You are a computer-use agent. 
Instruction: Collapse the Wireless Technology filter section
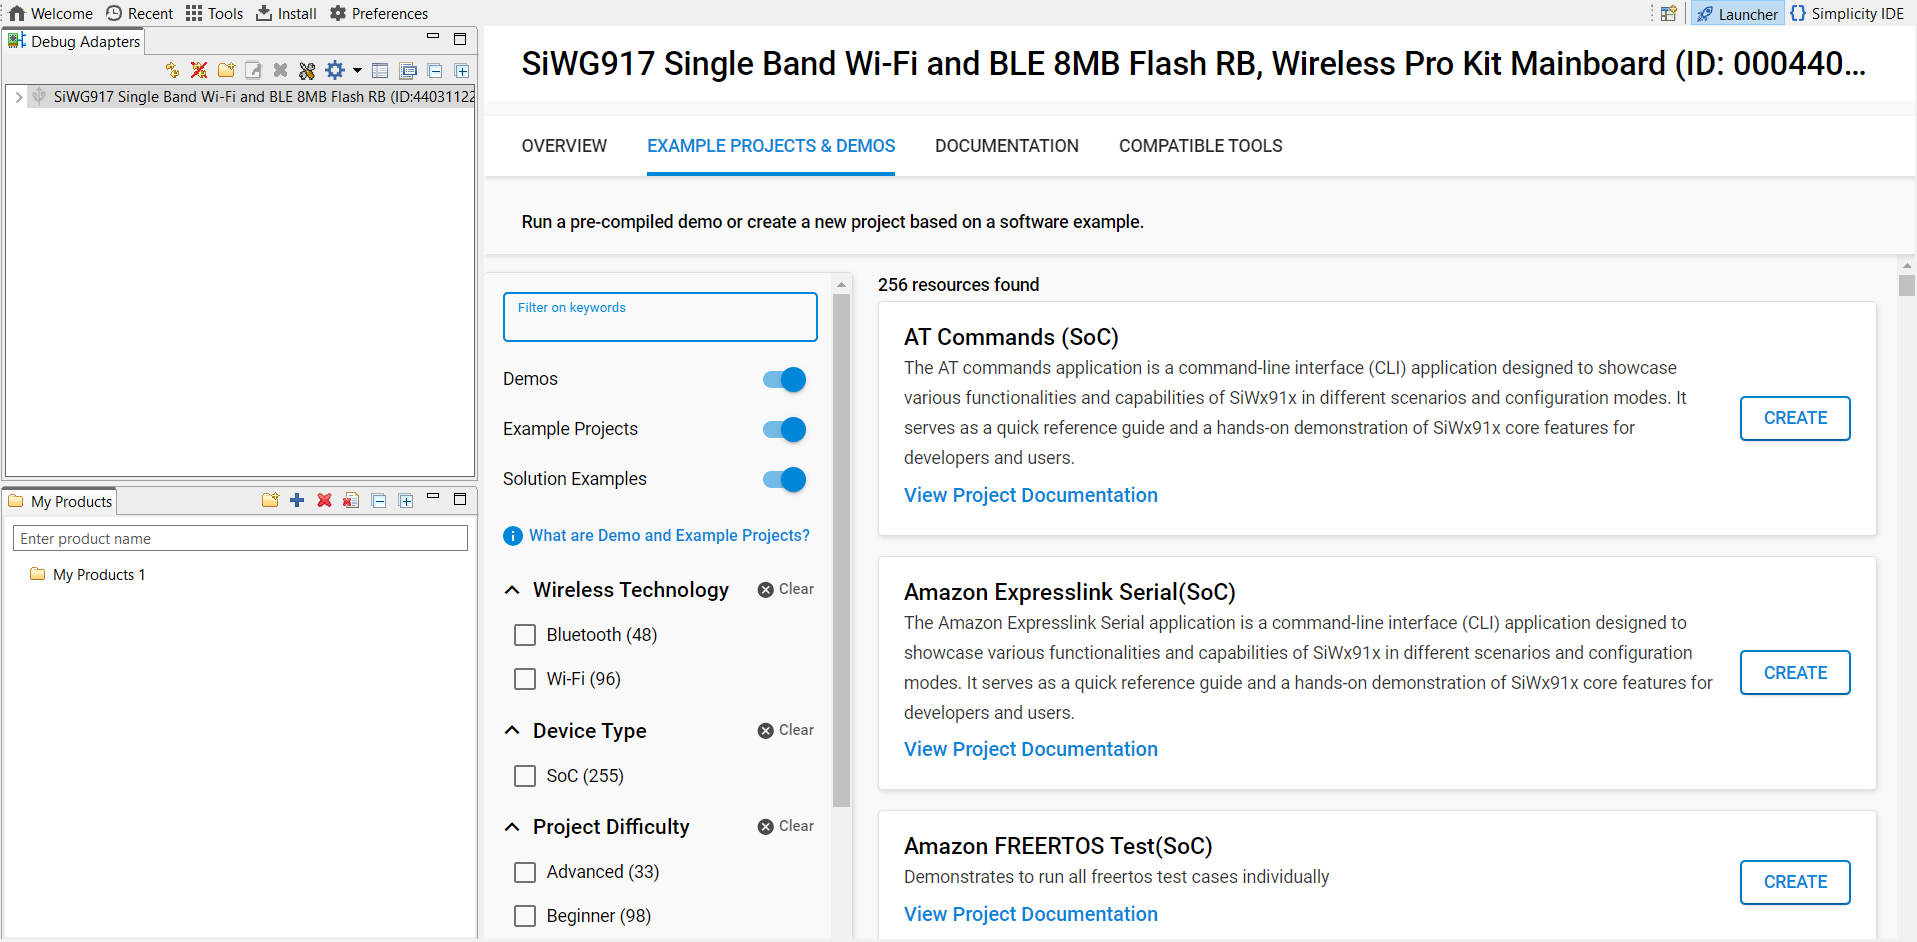point(512,590)
